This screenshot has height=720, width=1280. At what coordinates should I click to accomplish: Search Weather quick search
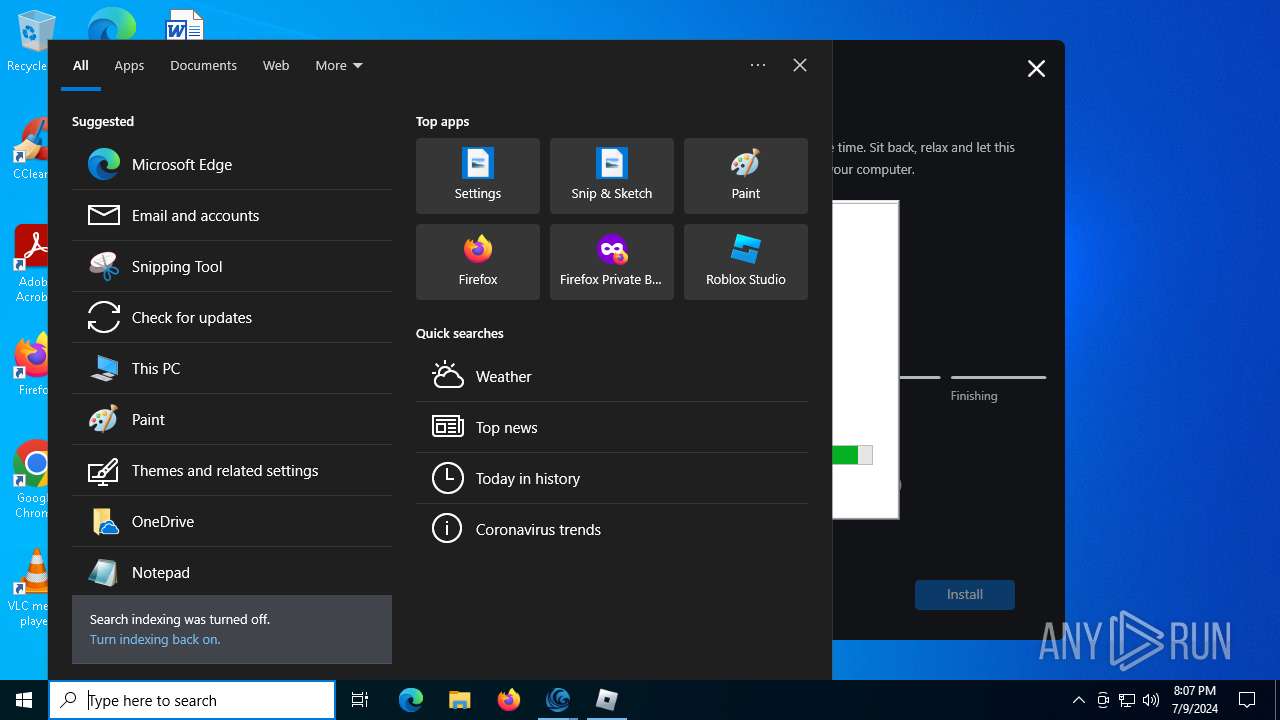point(612,376)
